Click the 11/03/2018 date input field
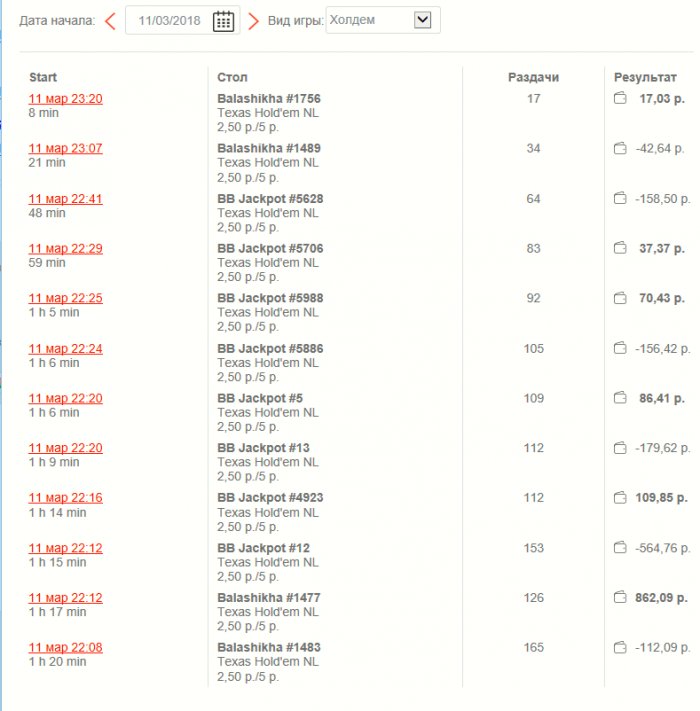700x711 pixels. (x=170, y=21)
